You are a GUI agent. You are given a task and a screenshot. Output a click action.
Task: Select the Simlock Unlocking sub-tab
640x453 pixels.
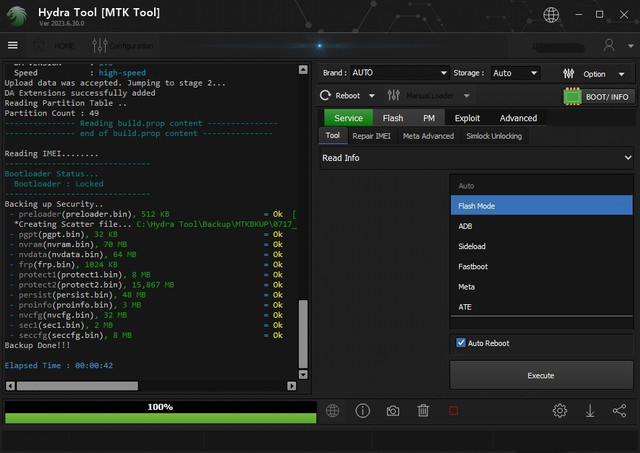pos(494,136)
